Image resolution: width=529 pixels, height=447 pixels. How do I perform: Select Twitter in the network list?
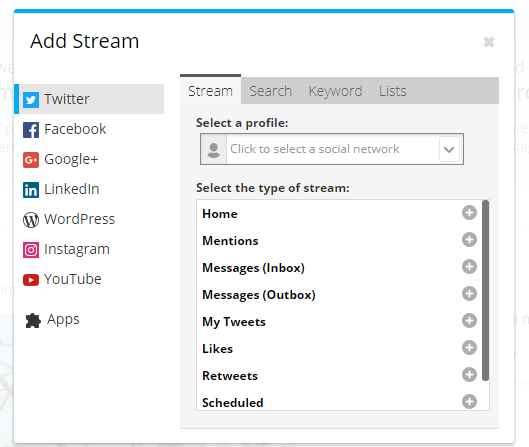coord(89,99)
